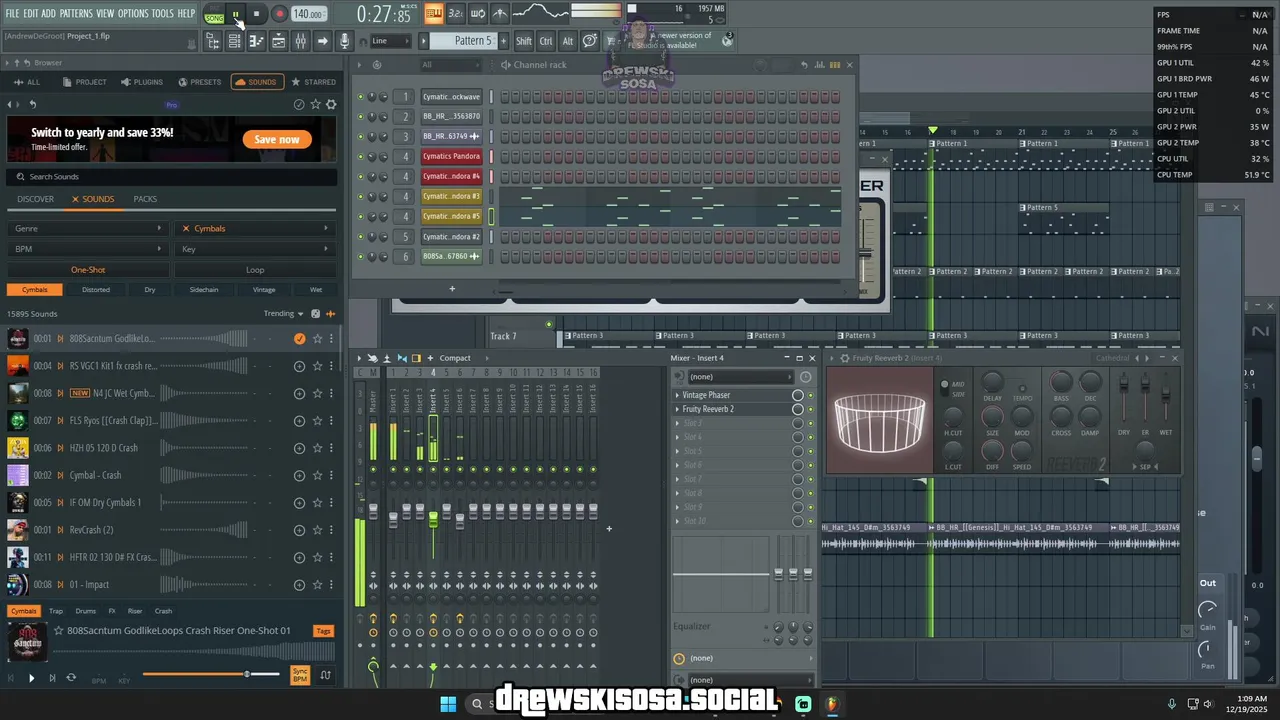Toggle Sync BPM in preview player
The width and height of the screenshot is (1280, 720).
tap(300, 675)
